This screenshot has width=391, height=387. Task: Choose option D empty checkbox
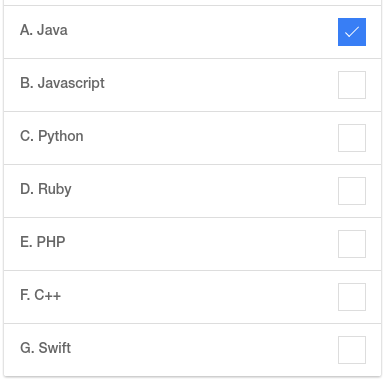coord(352,191)
